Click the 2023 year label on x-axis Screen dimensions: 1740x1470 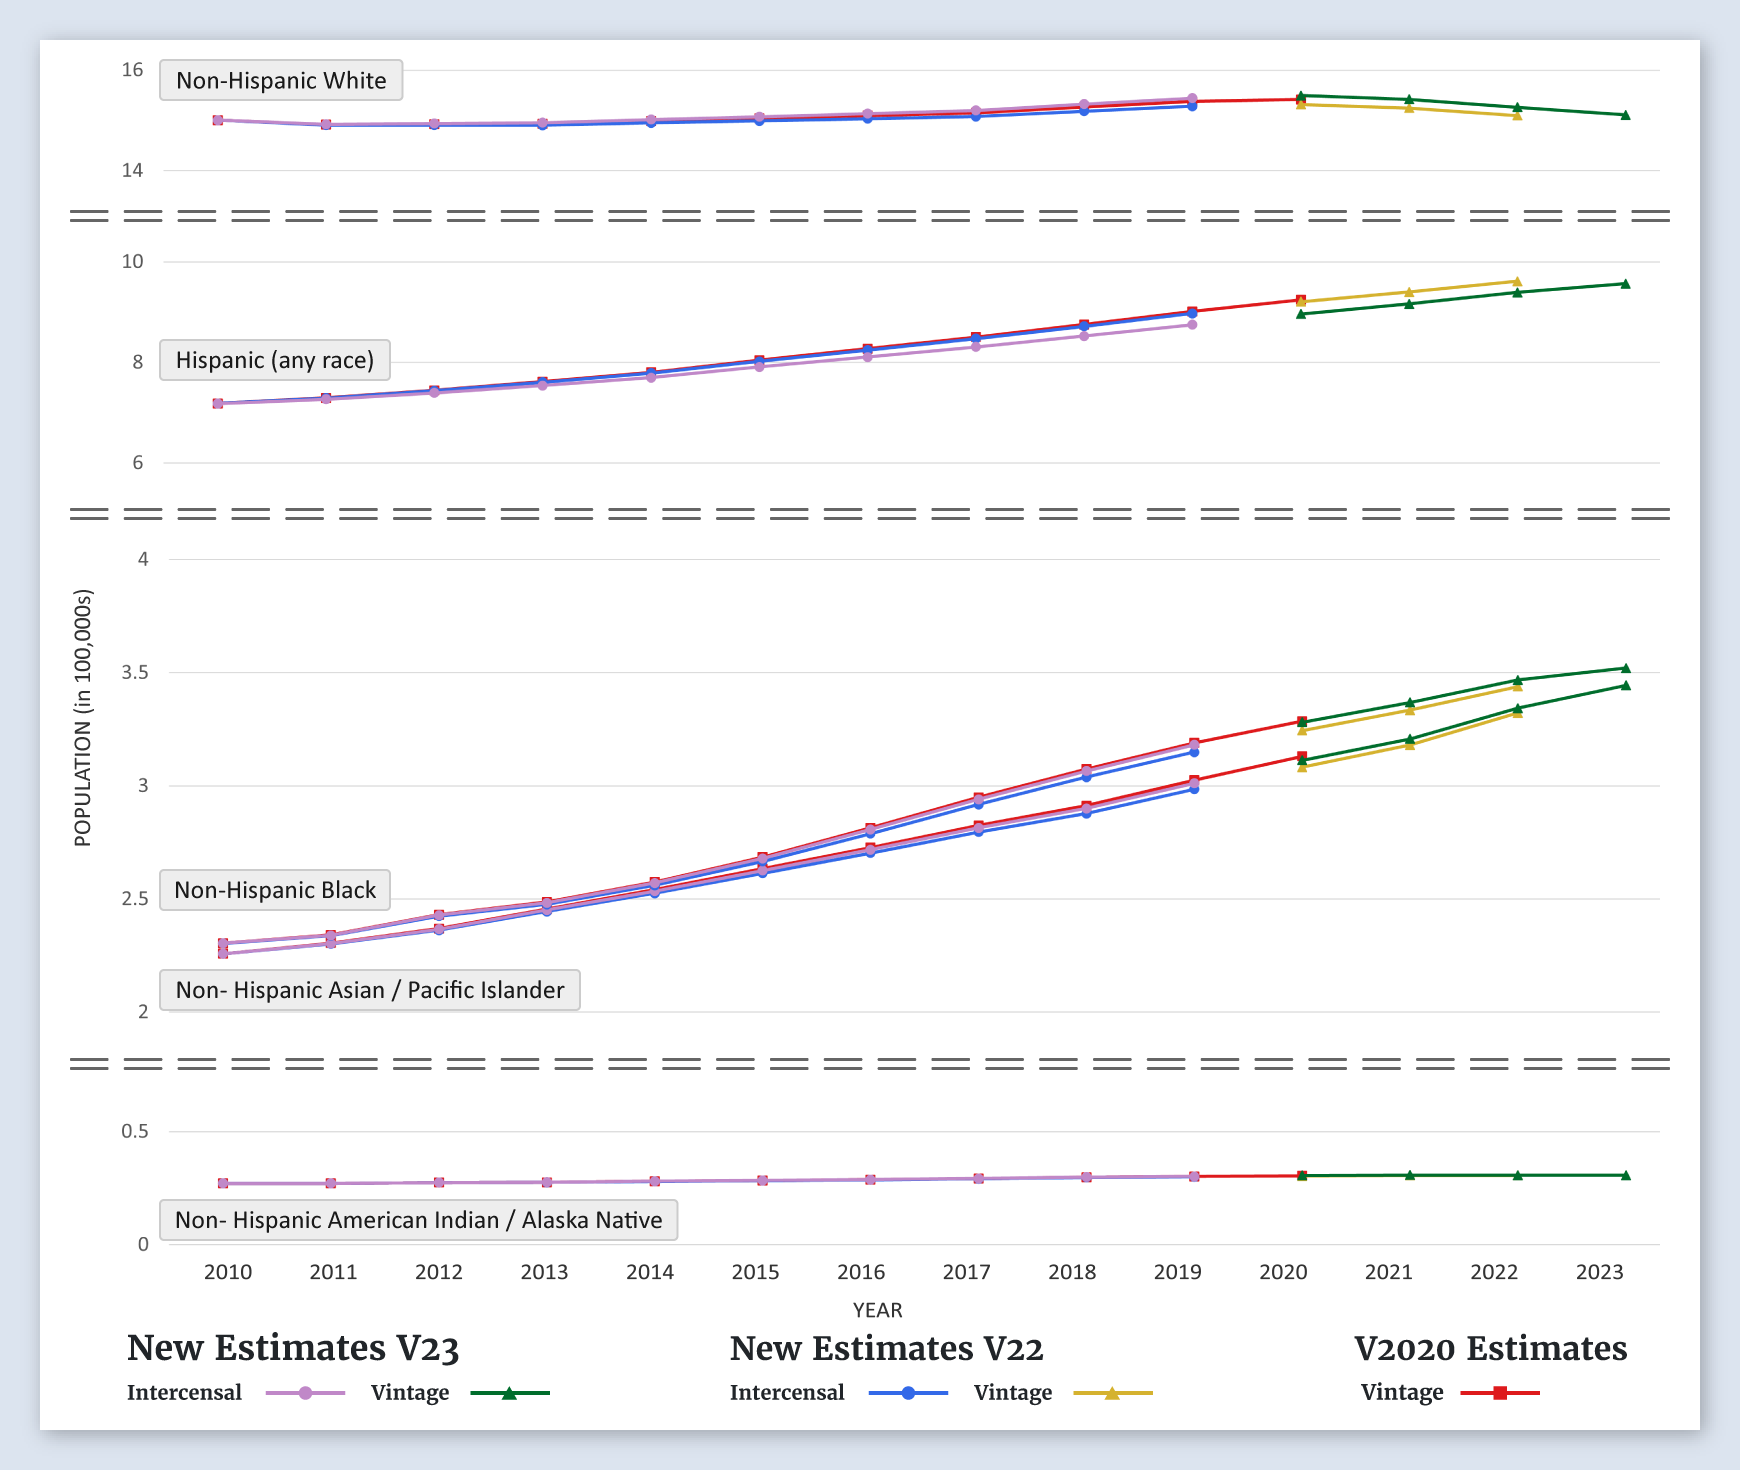click(1599, 1272)
